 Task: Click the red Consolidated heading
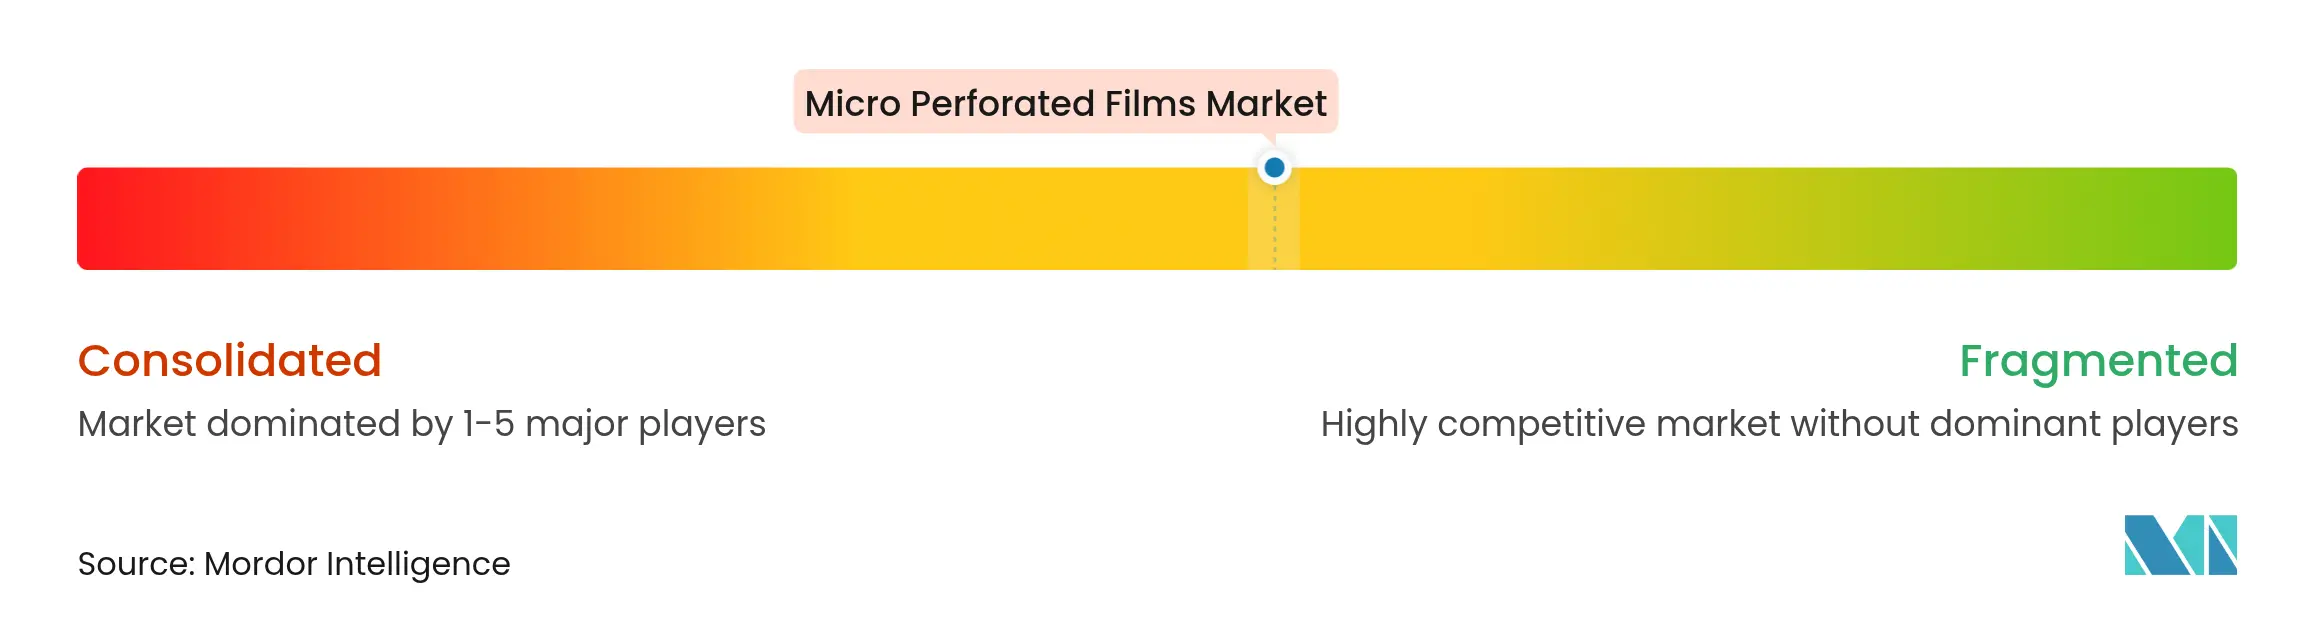pyautogui.click(x=230, y=361)
